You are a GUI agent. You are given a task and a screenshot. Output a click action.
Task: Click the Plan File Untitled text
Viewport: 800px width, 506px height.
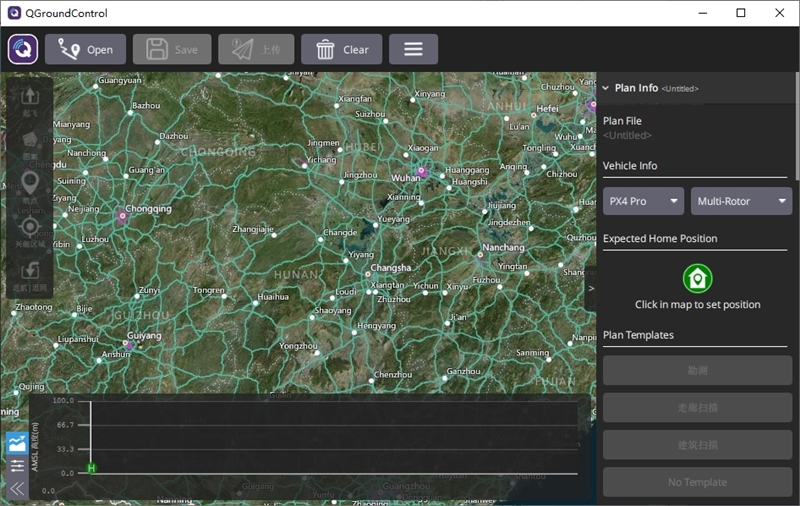tap(627, 135)
